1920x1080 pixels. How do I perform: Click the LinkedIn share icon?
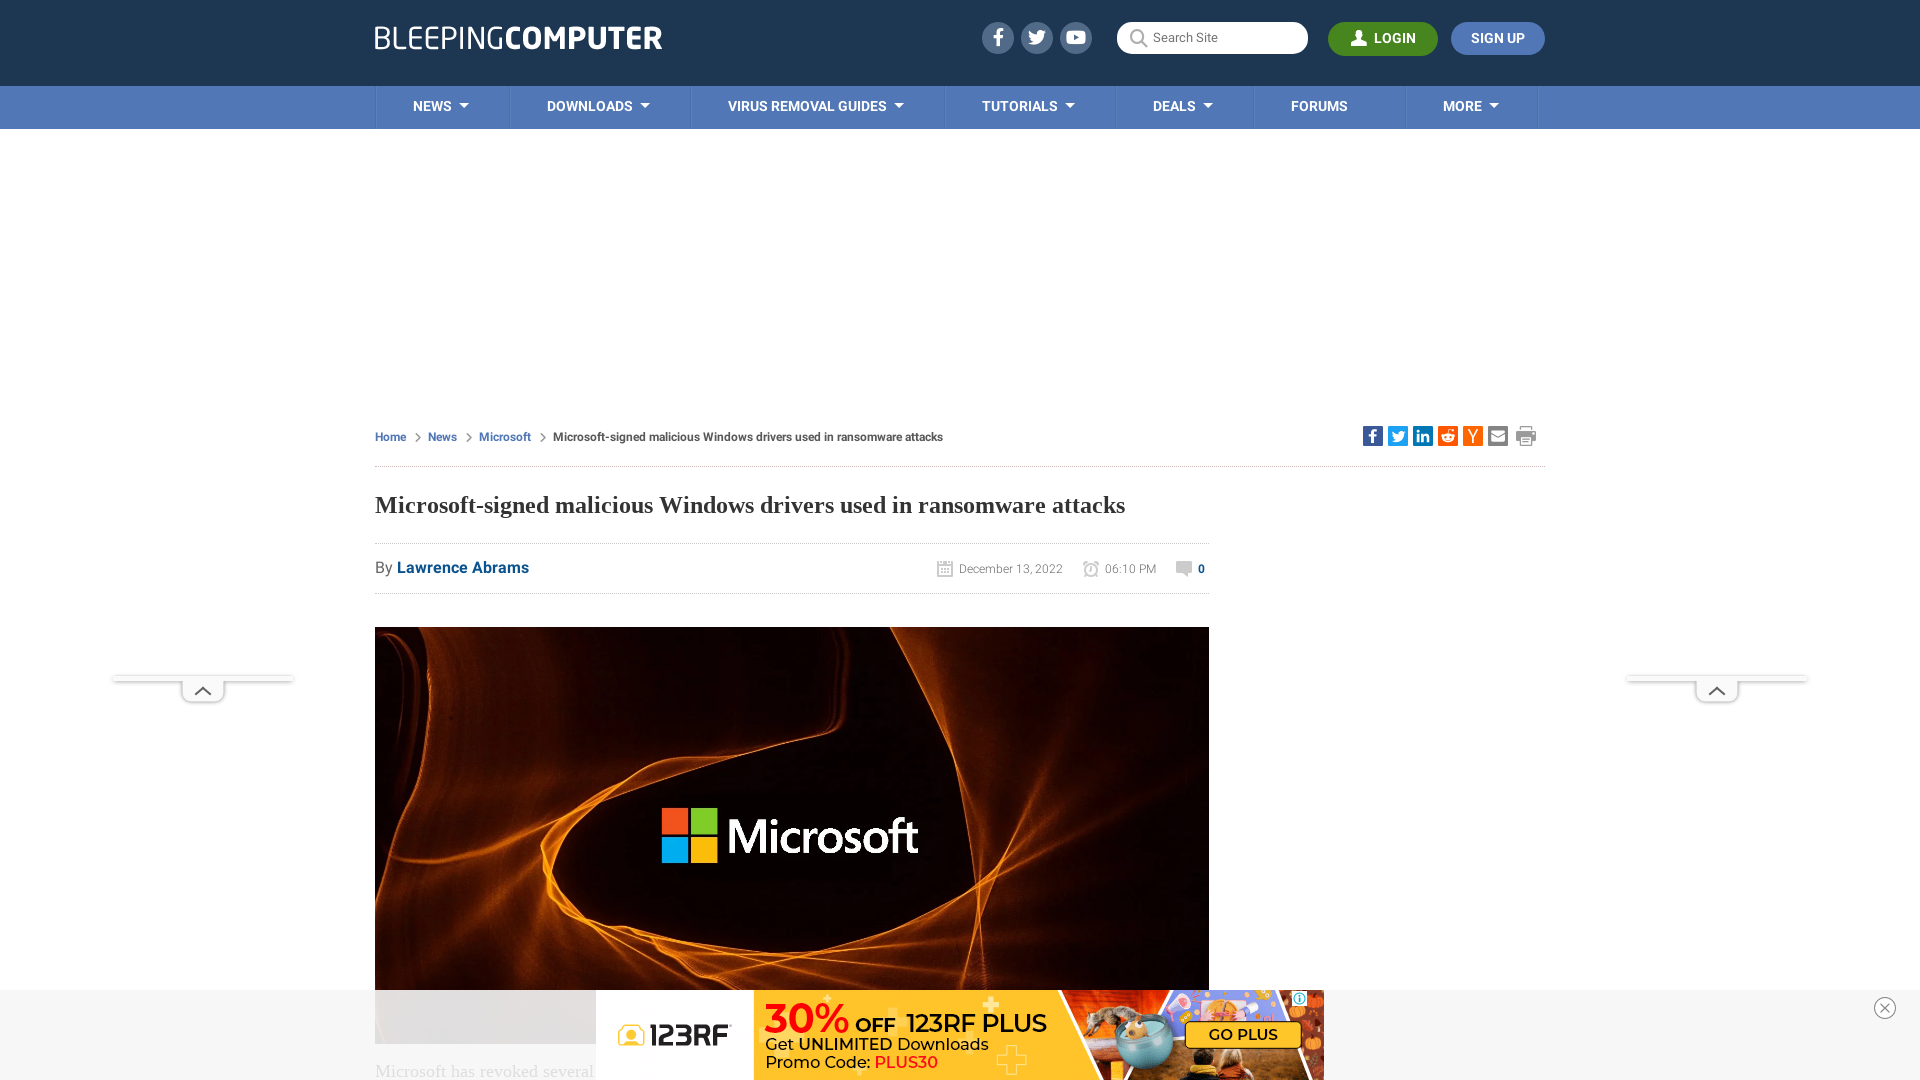(x=1423, y=436)
